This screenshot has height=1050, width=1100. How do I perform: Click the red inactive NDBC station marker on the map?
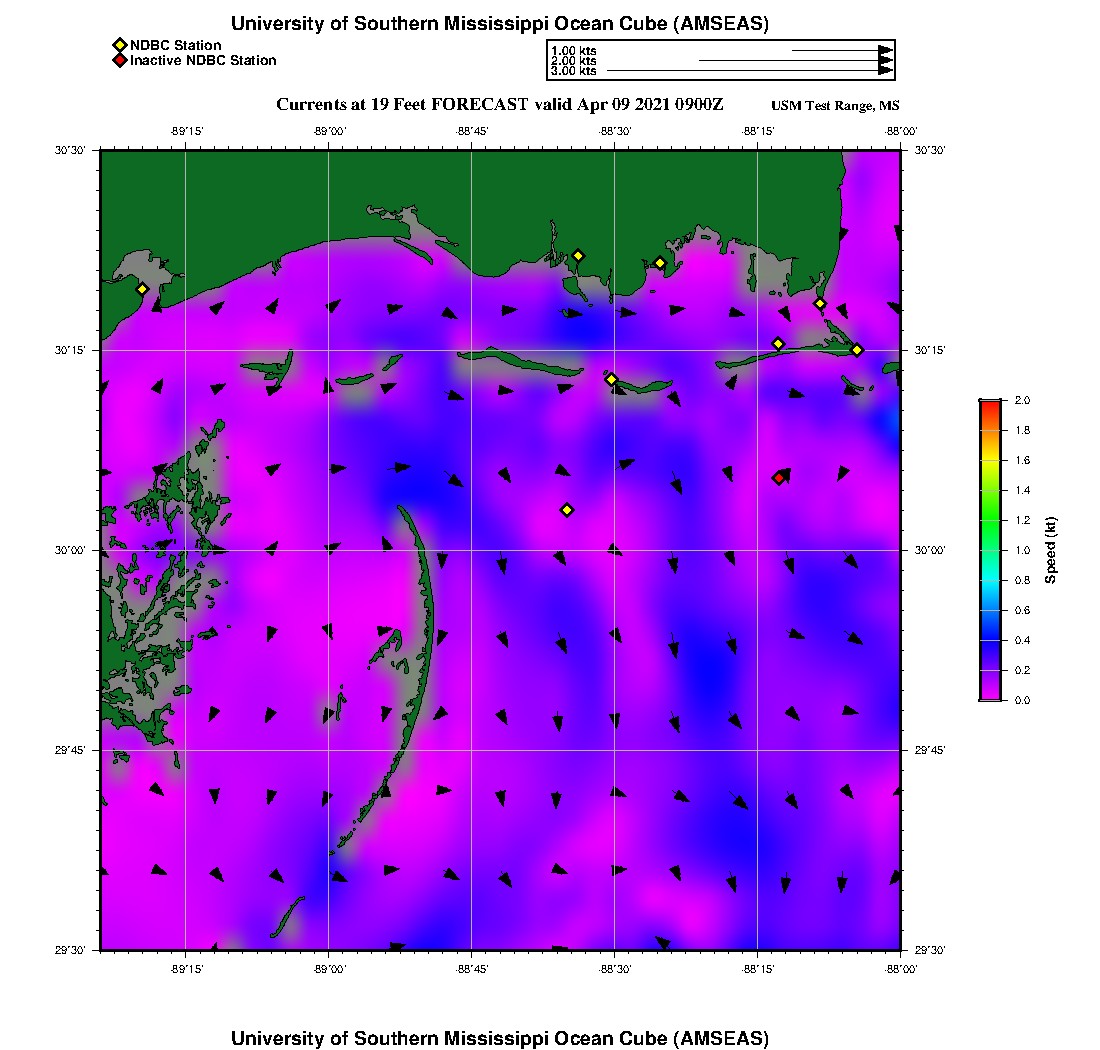click(778, 478)
